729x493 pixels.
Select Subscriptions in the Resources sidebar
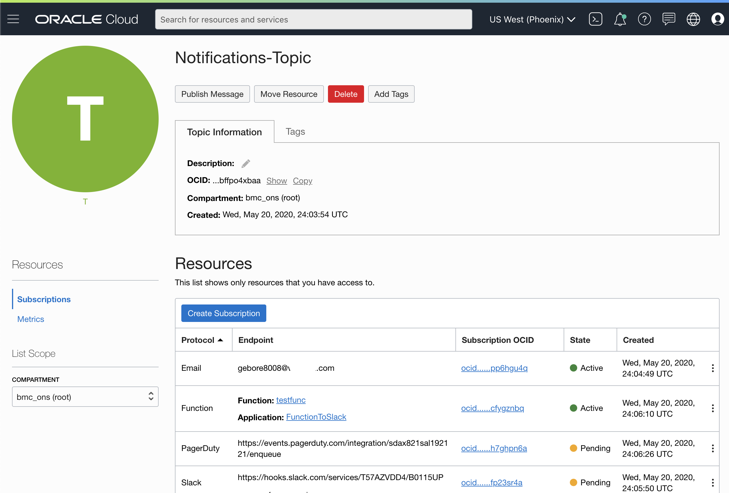point(44,299)
